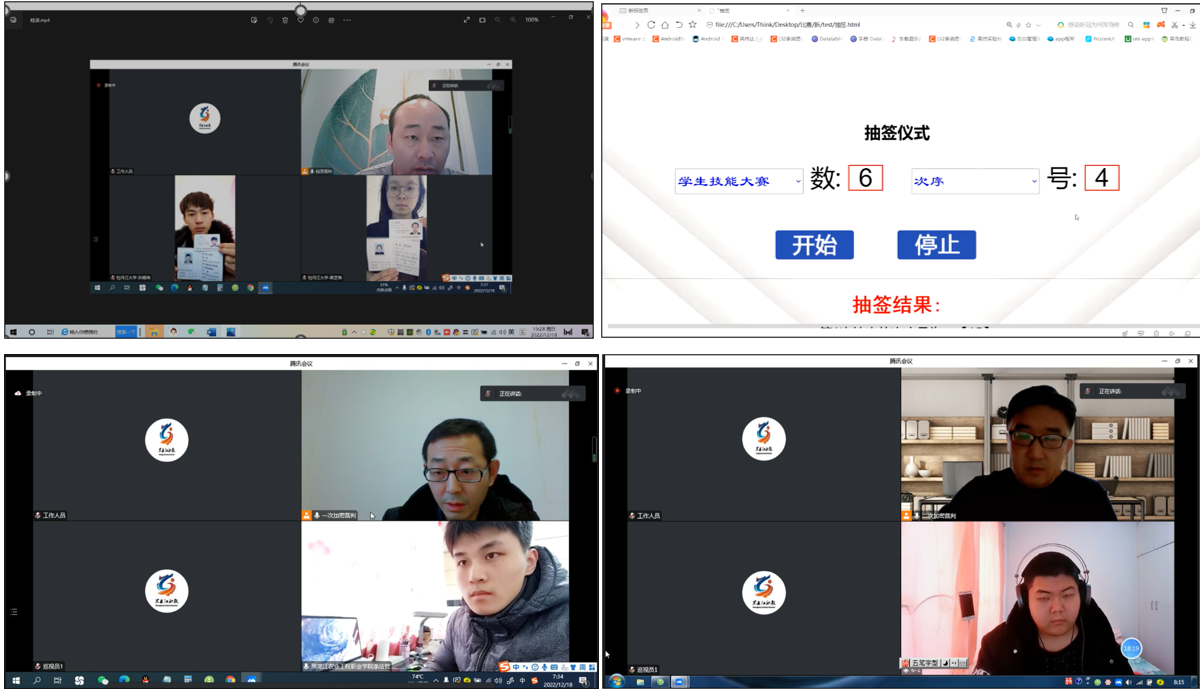The height and width of the screenshot is (689, 1200).
Task: Click the bookmark star in address bar
Action: click(692, 25)
